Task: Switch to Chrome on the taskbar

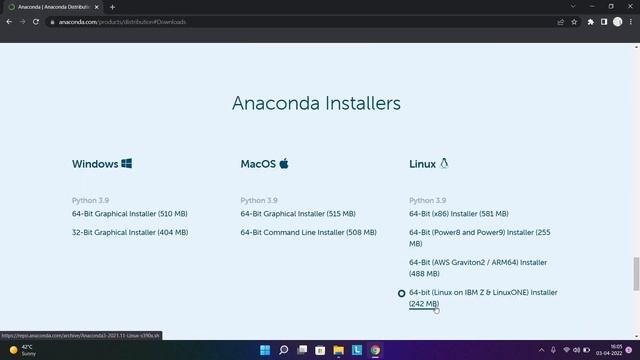Action: pyautogui.click(x=375, y=350)
